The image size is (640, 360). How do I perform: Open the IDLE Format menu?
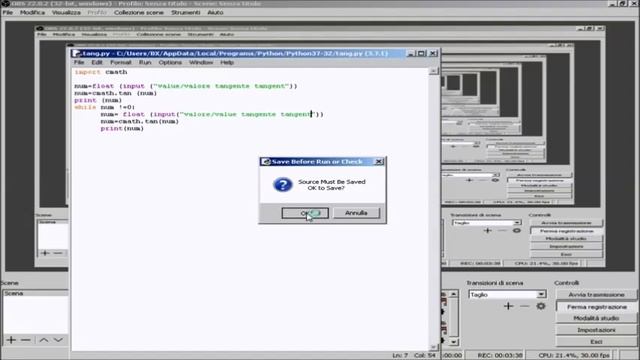coord(121,62)
